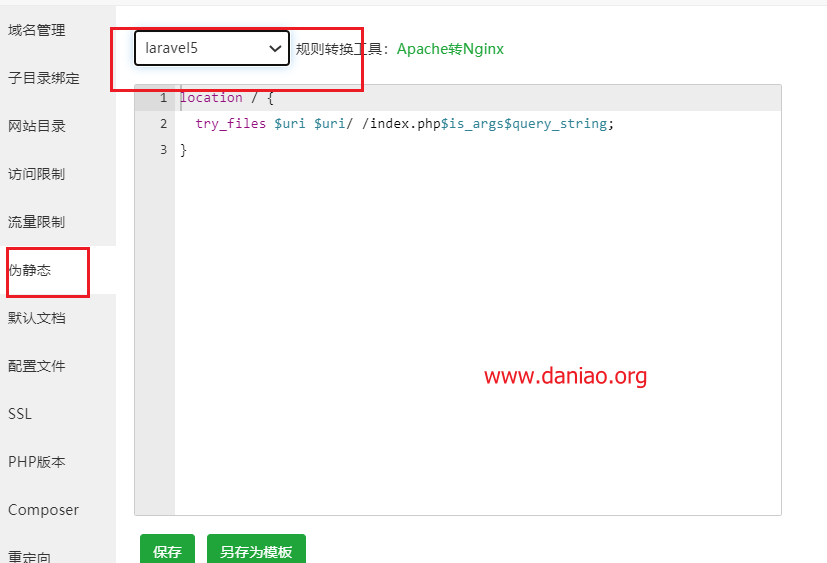
Task: Click the closing brace on line 3
Action: (183, 150)
